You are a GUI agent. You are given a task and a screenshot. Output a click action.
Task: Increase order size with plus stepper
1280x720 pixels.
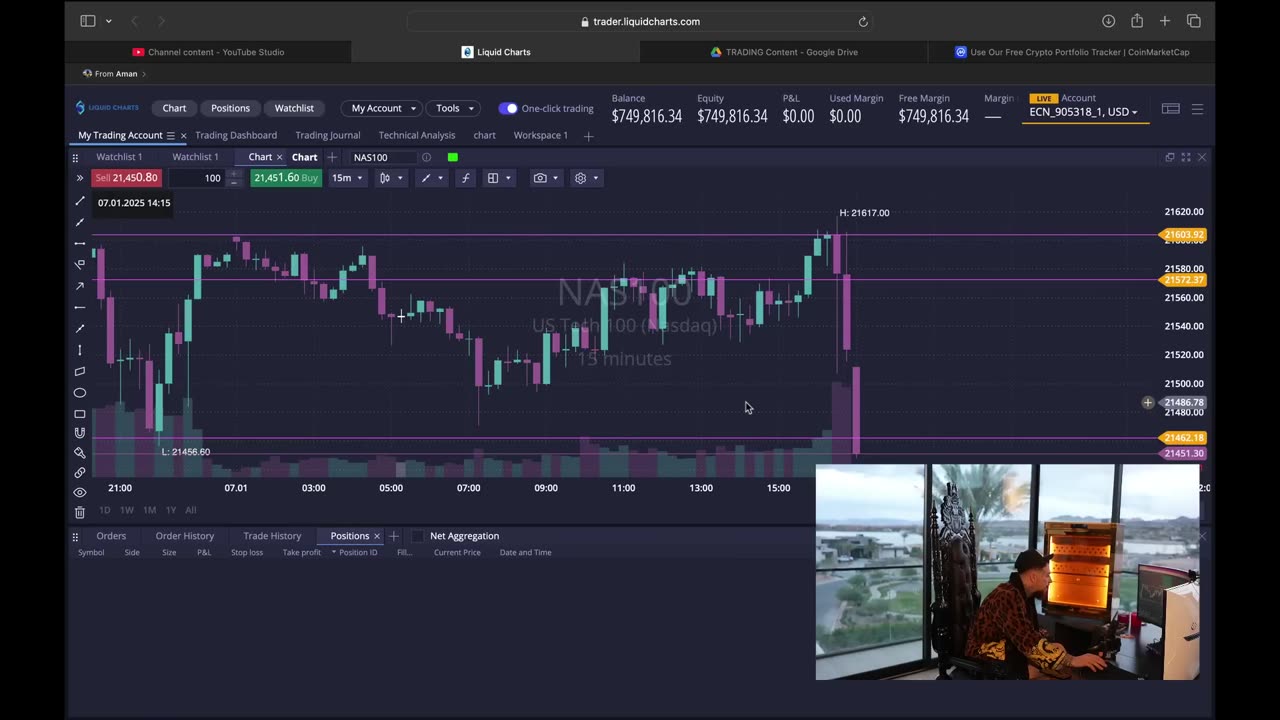pyautogui.click(x=234, y=174)
